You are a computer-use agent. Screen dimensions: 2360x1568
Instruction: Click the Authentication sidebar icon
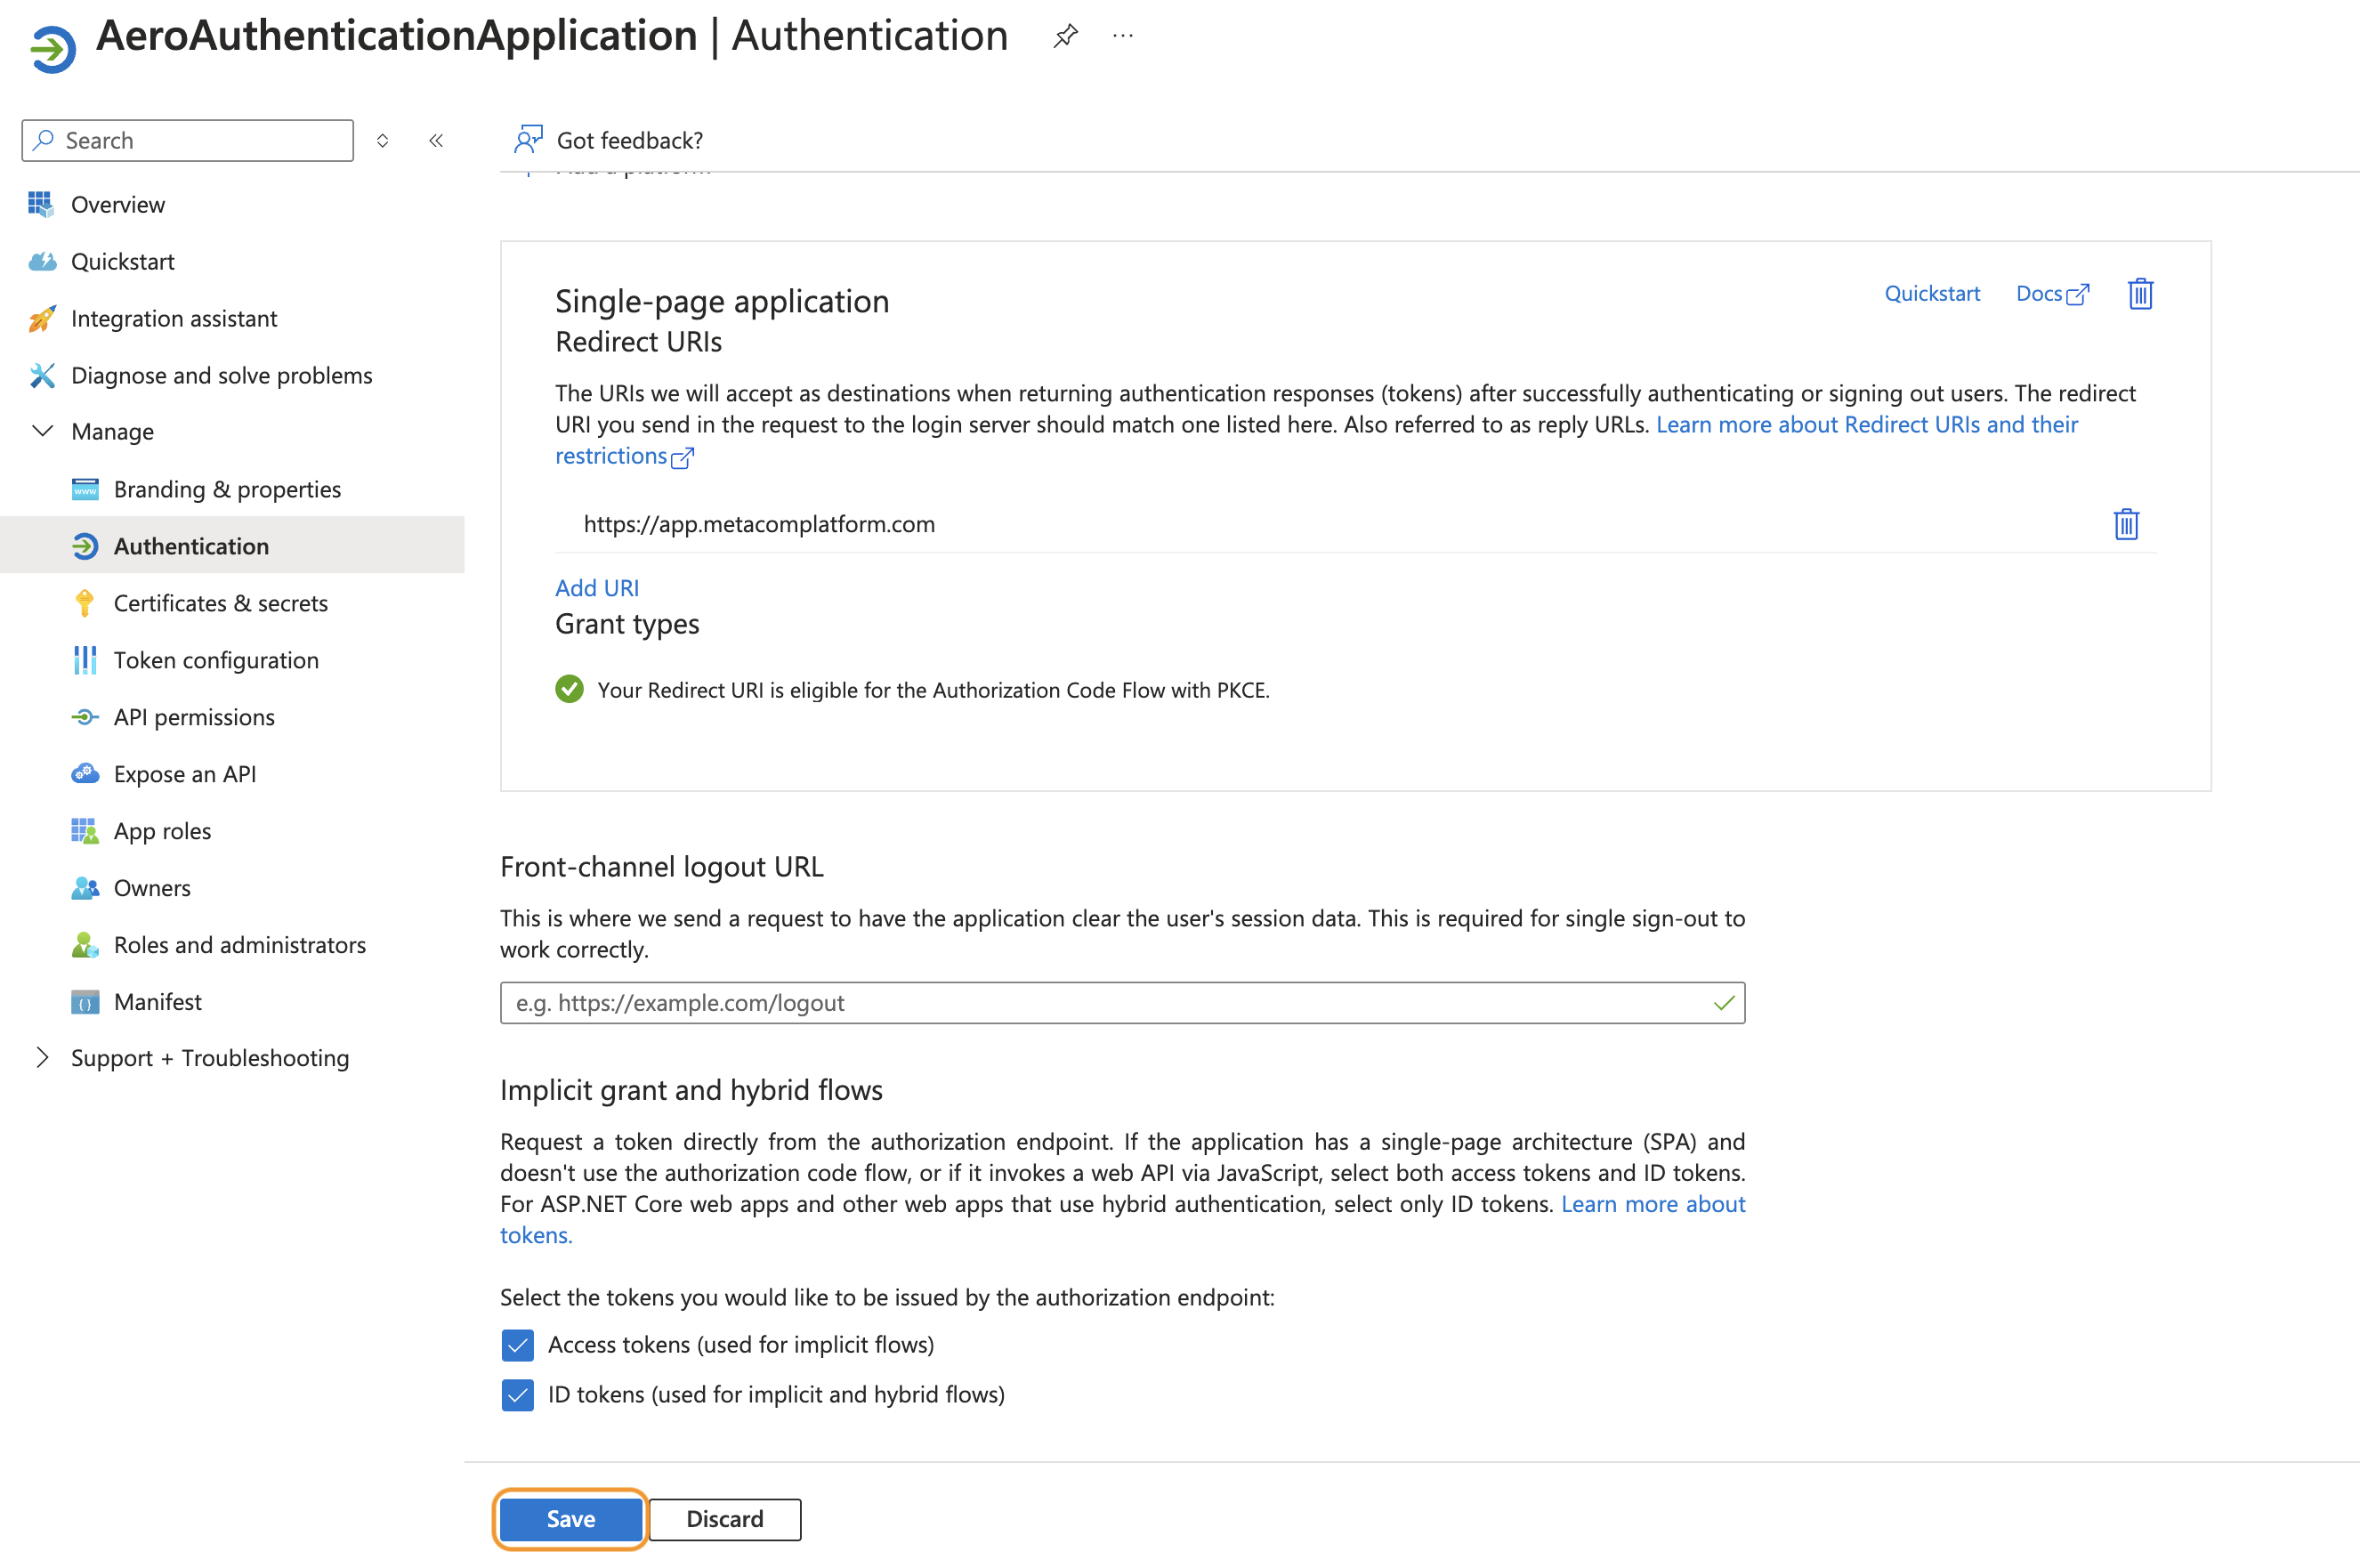point(85,546)
